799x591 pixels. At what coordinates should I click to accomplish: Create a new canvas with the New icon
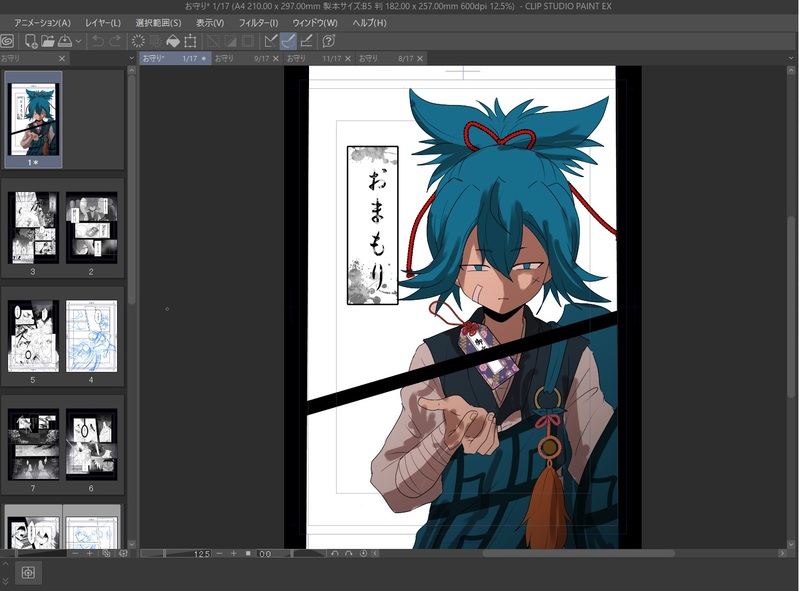31,41
